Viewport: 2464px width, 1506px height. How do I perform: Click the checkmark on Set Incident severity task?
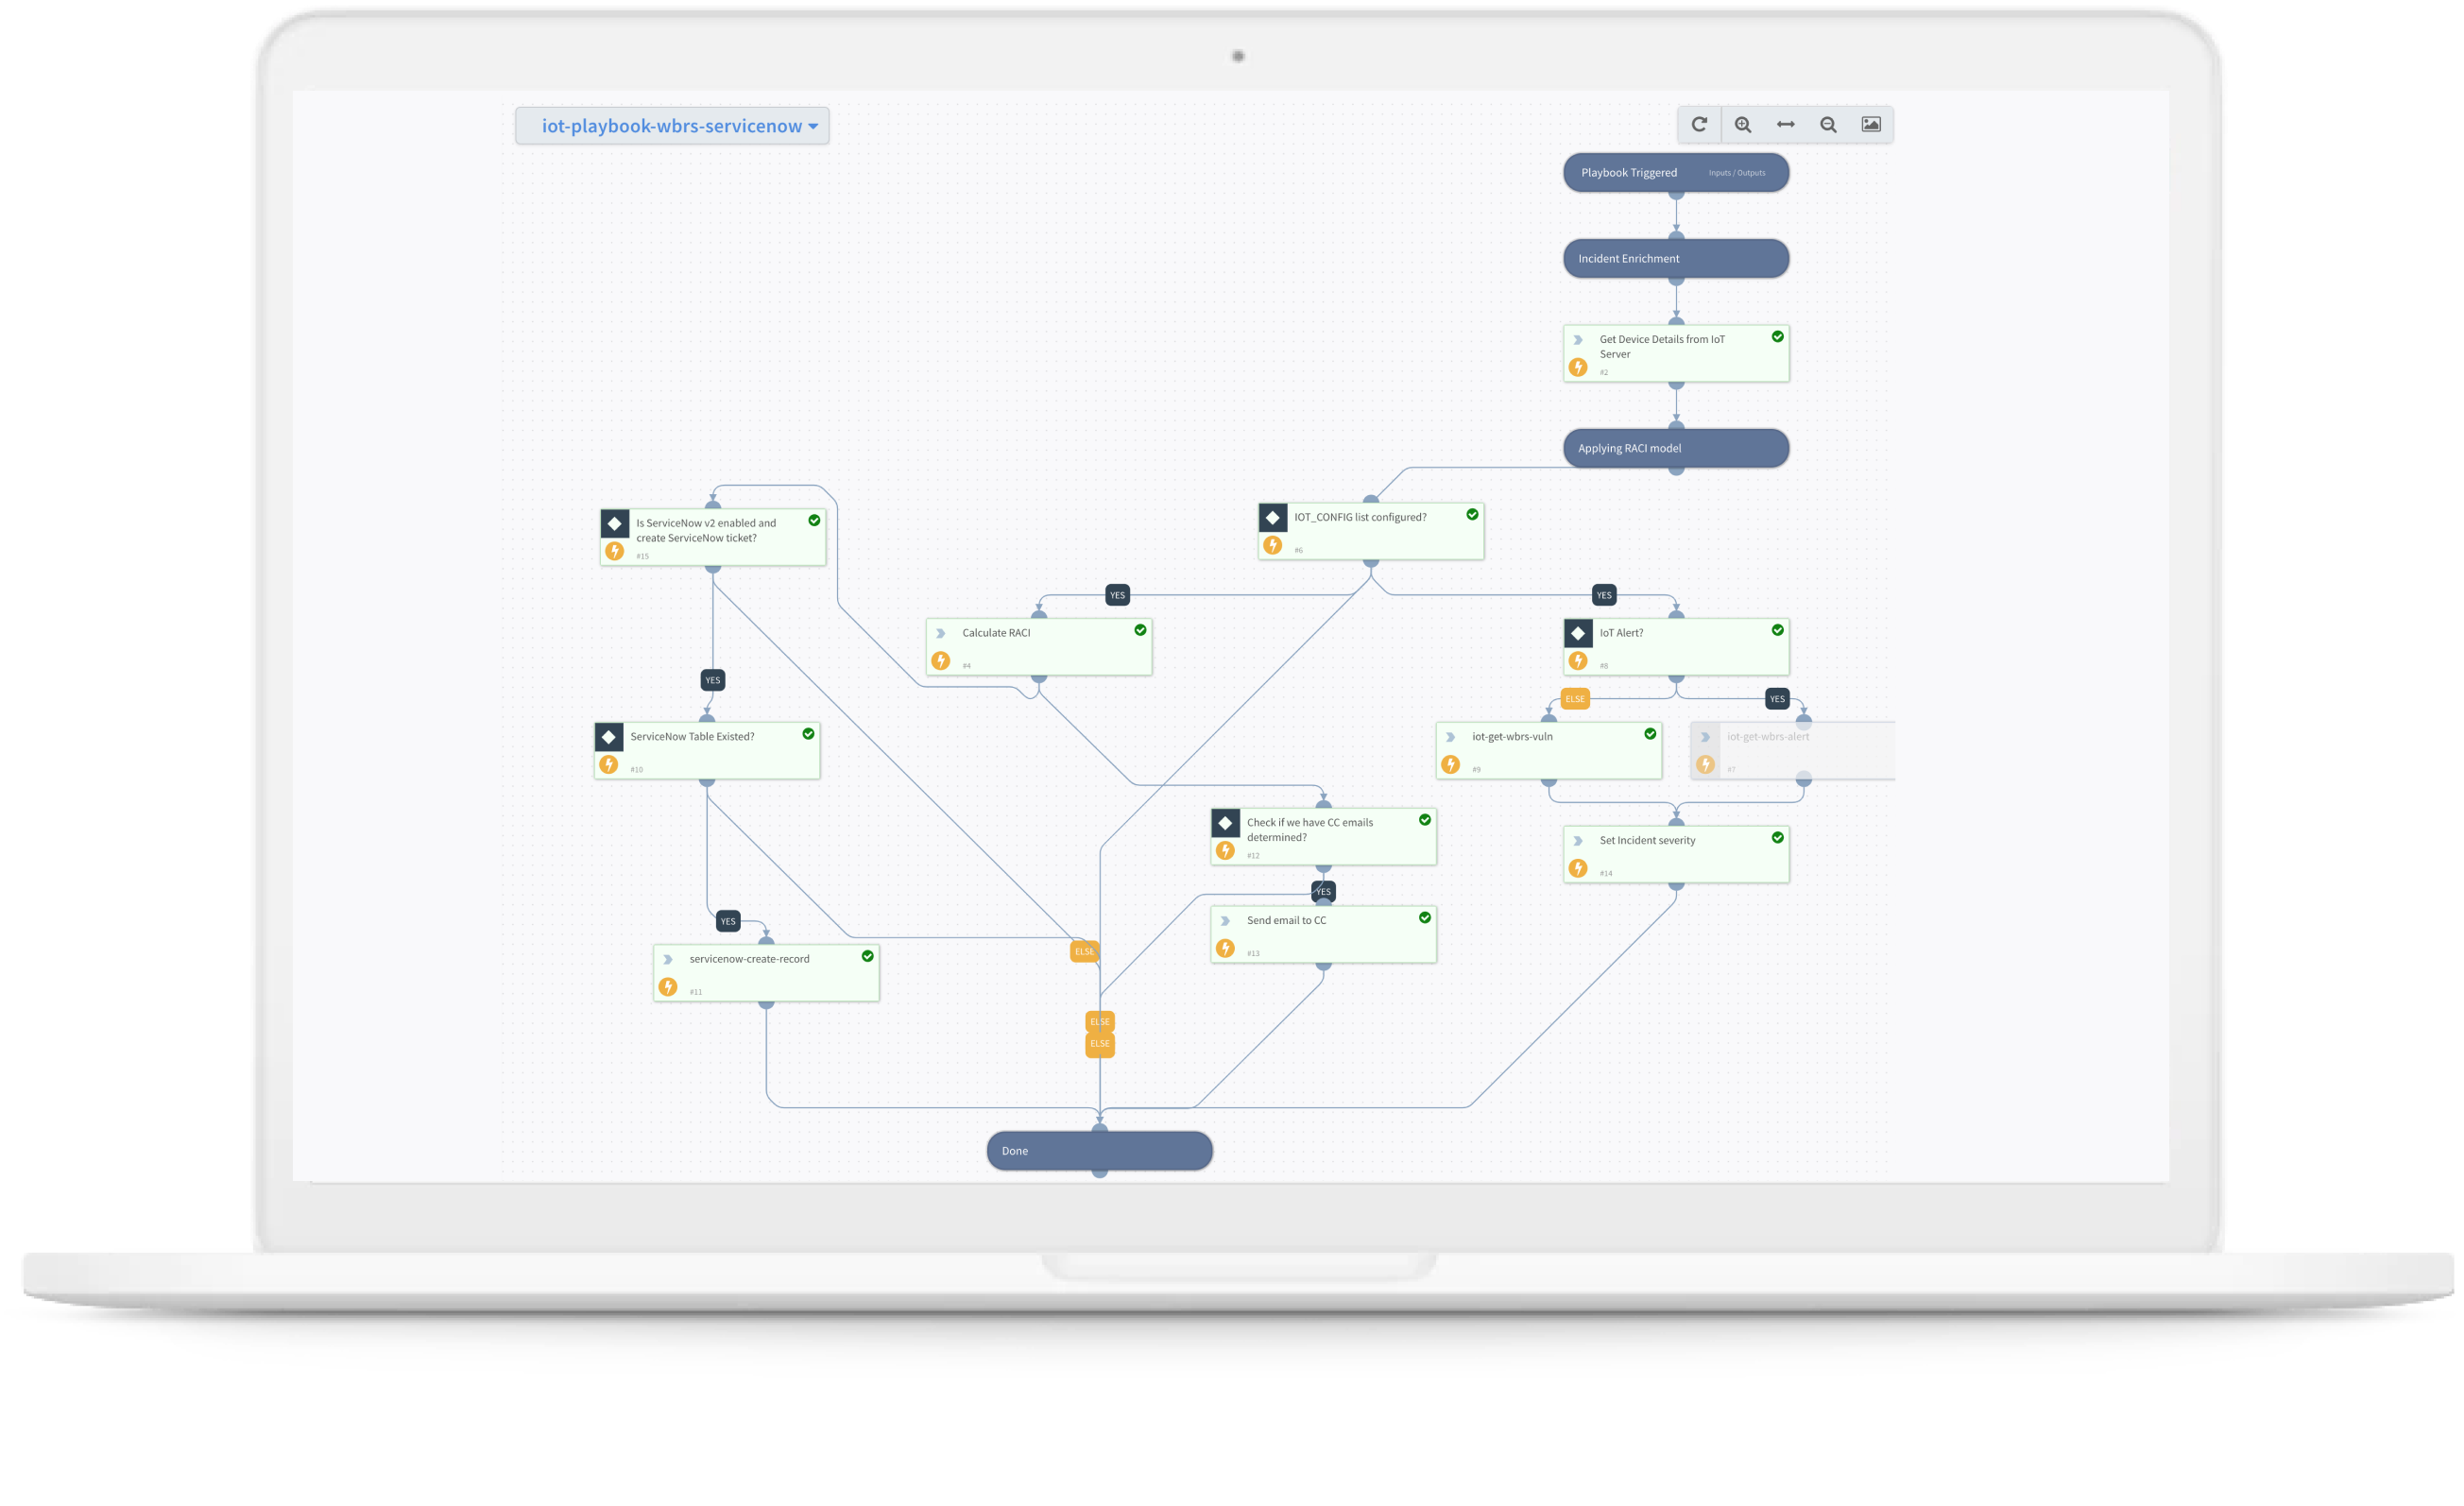point(1776,838)
